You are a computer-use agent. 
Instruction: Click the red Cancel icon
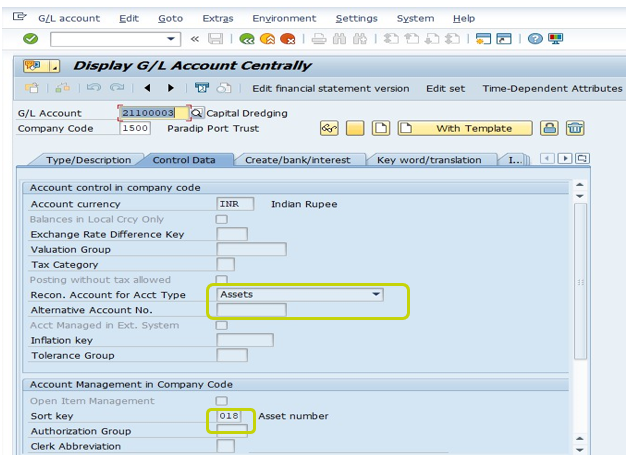coord(288,39)
